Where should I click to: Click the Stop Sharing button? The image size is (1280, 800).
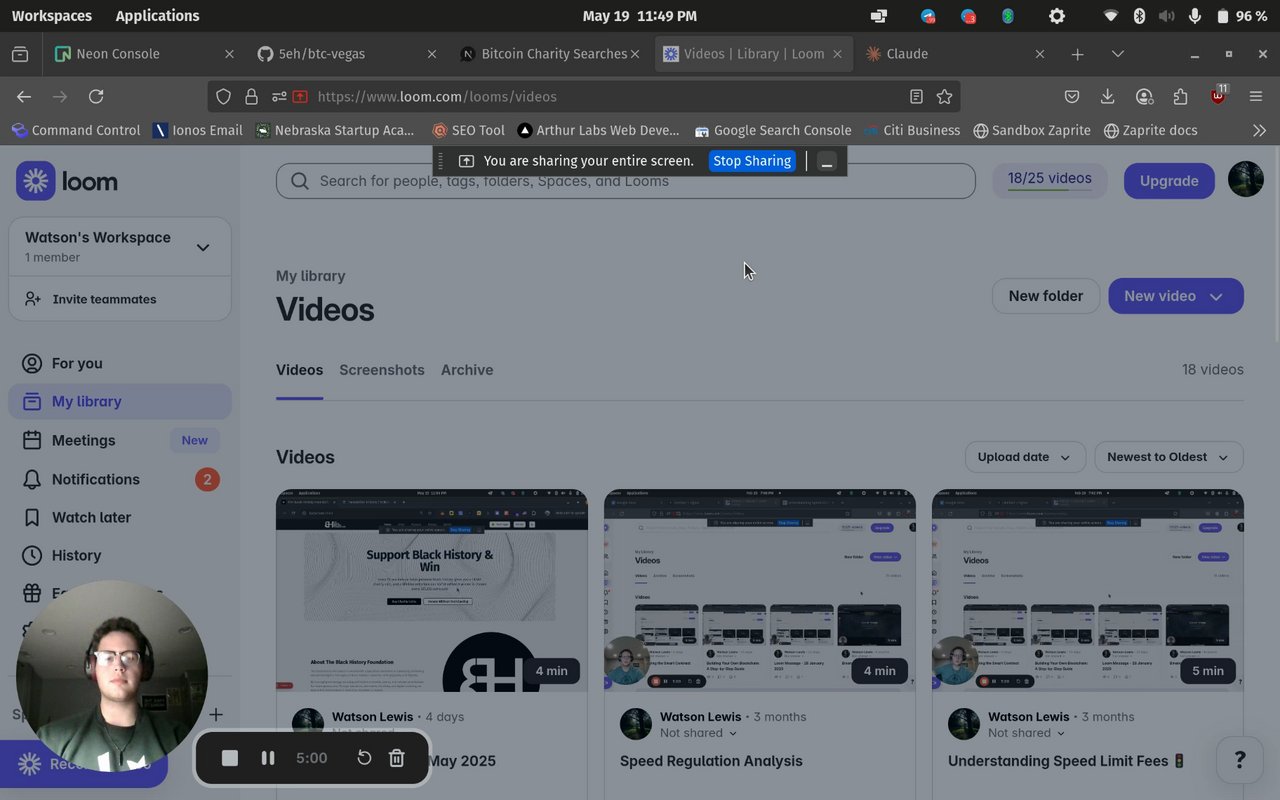752,161
